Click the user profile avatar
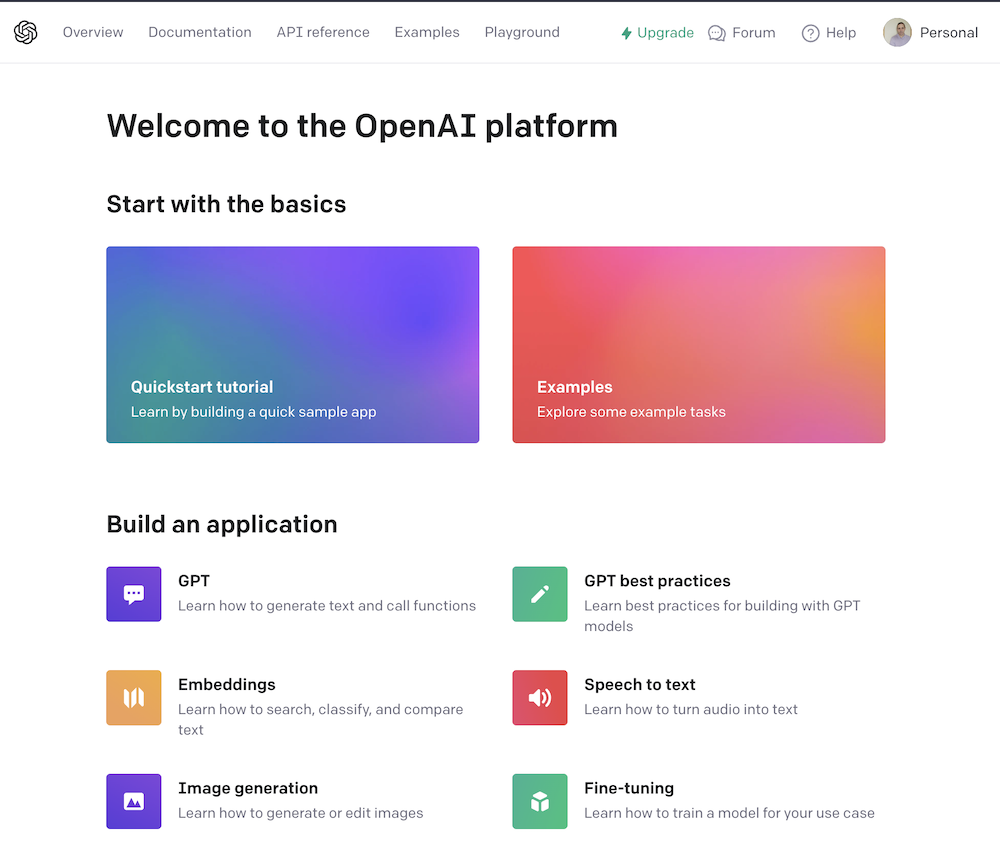The image size is (1000, 864). pos(897,33)
